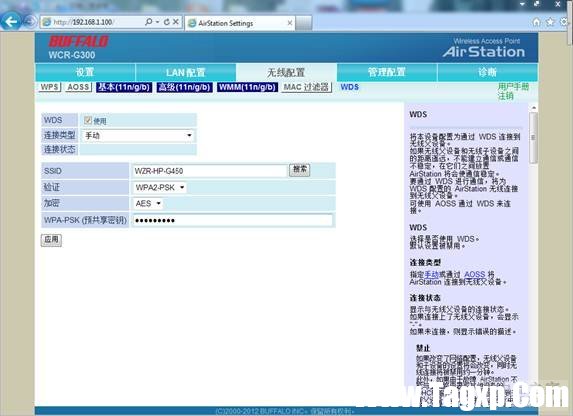Open the AOSS sub-menu
Screen dimensions: 573x416
click(78, 87)
